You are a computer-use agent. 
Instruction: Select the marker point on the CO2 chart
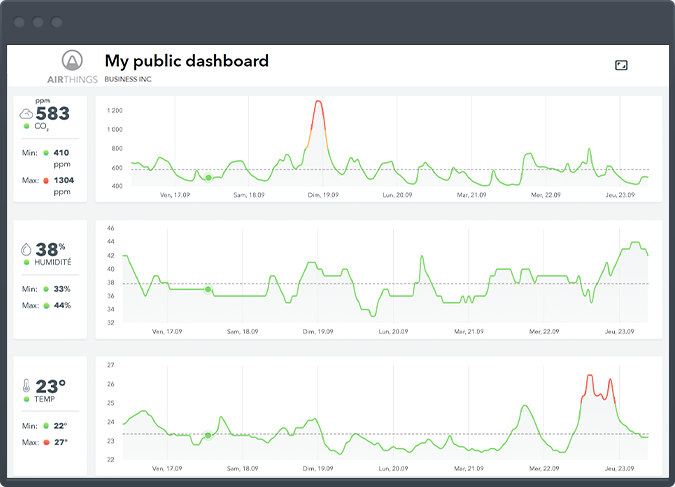(x=208, y=177)
